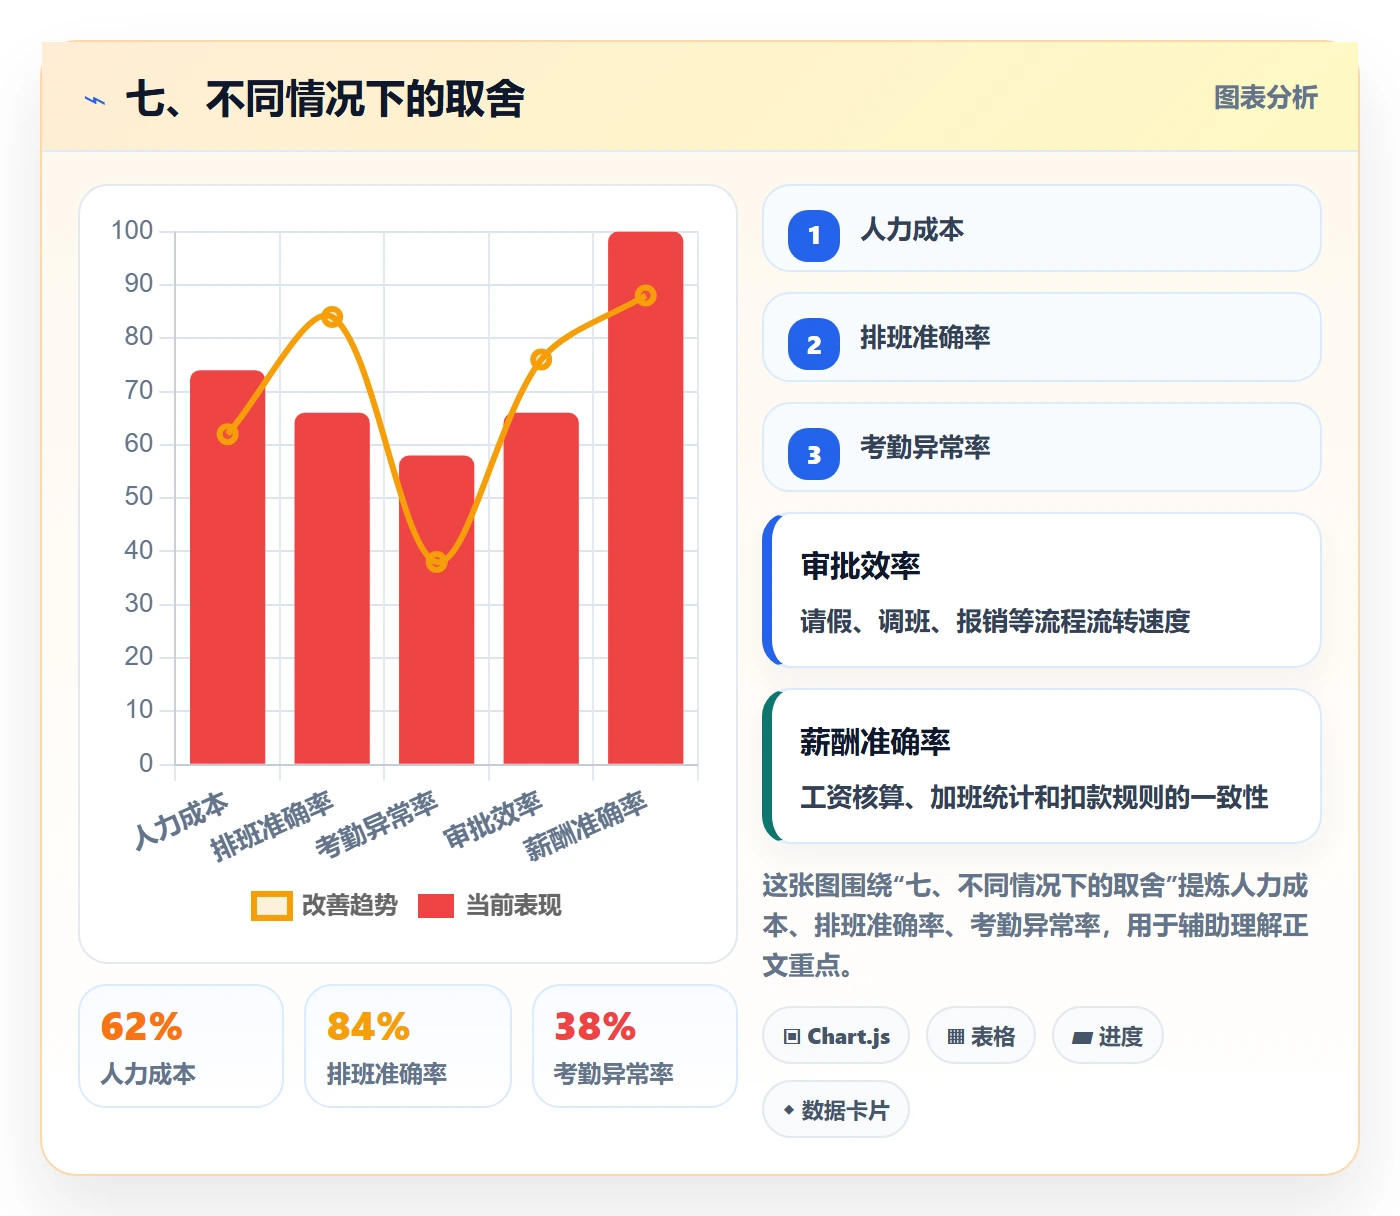Click the number 1 badge for 人力成本
1400x1216 pixels.
tap(814, 236)
